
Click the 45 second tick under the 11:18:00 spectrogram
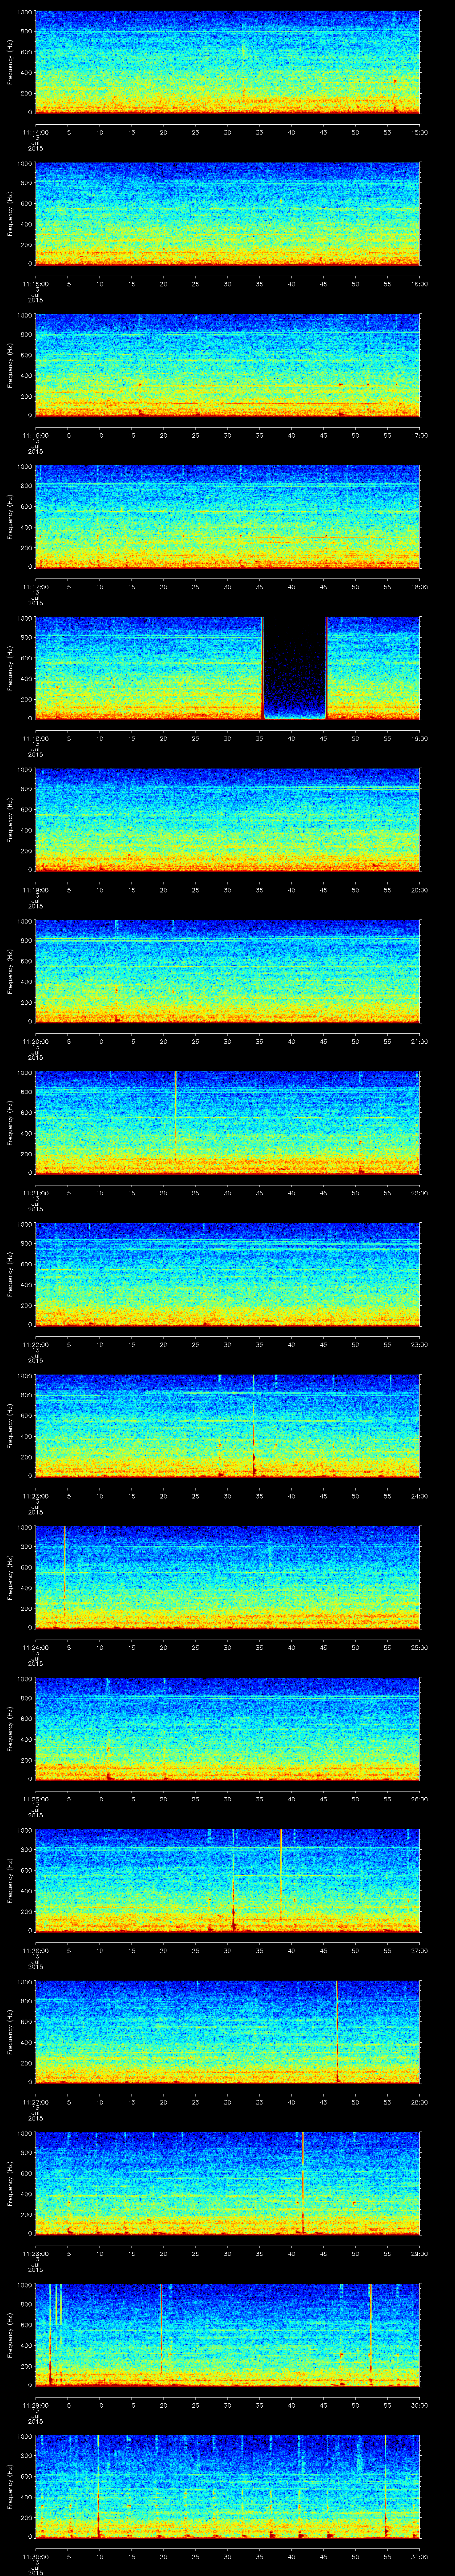pyautogui.click(x=324, y=739)
